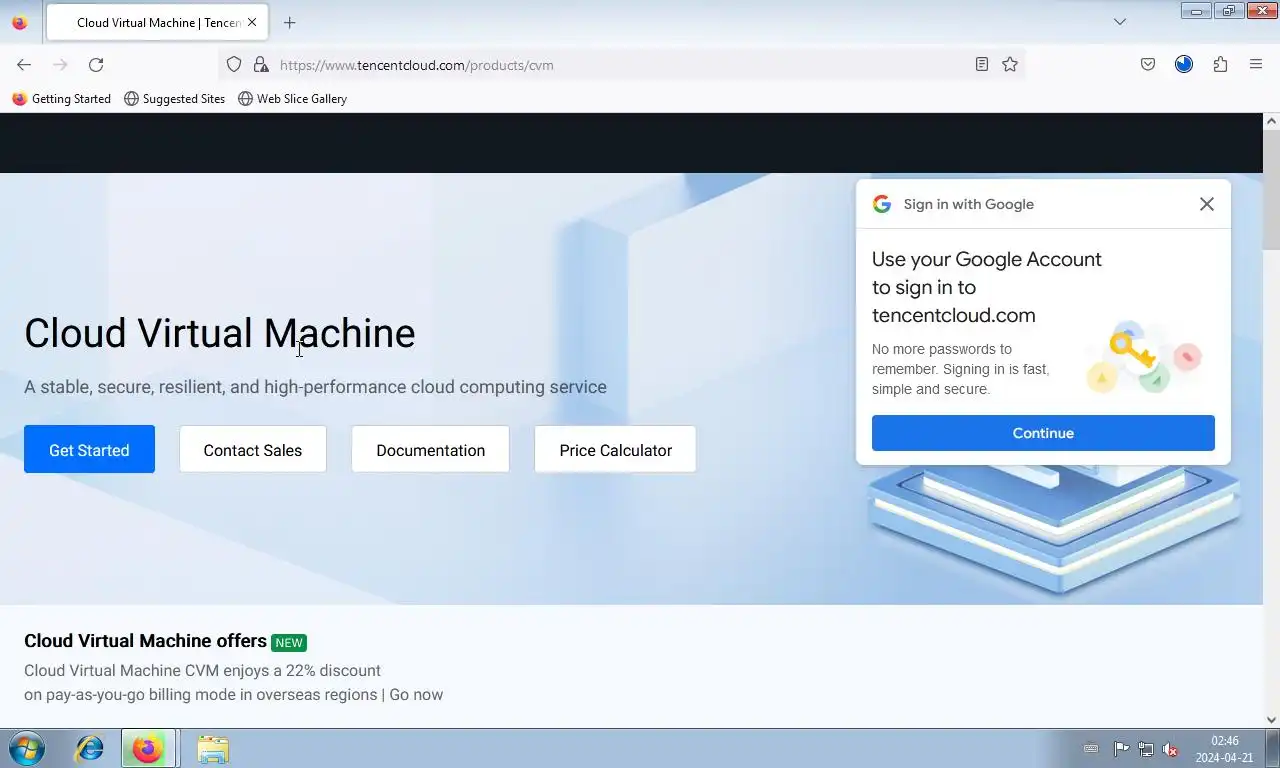Go back with the browser back arrow

pyautogui.click(x=24, y=65)
